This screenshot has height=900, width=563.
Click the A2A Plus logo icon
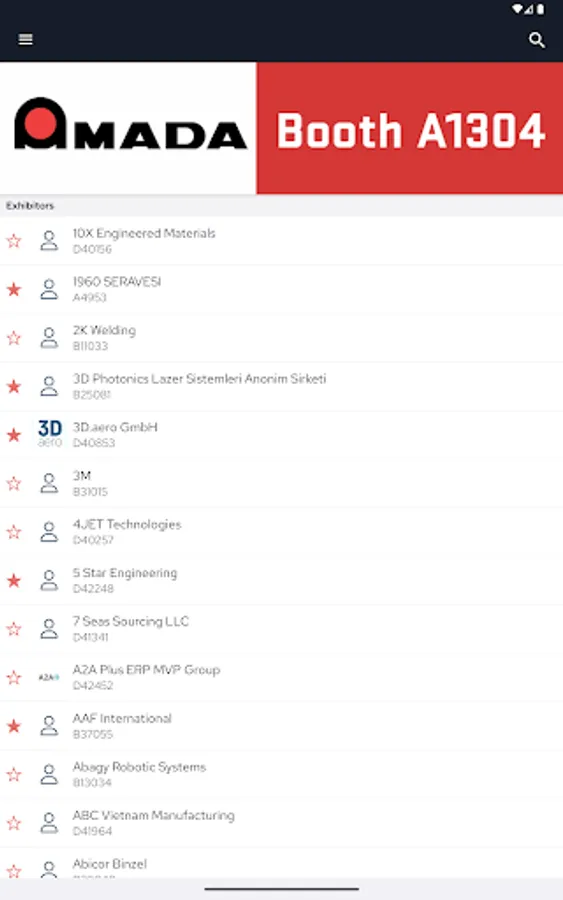pos(49,677)
